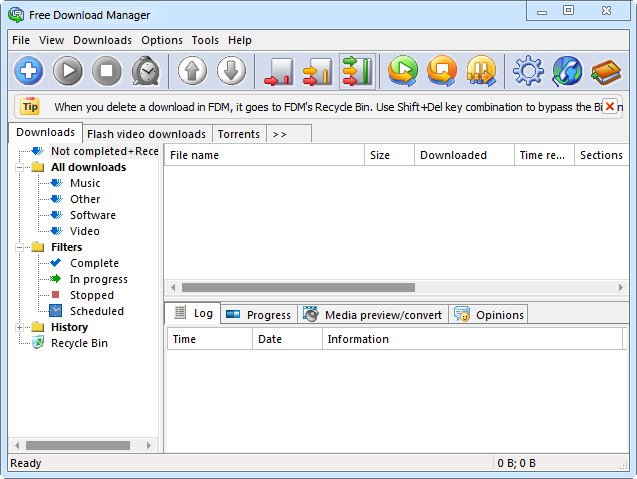Sort by Size column header
This screenshot has height=479, width=637.
point(389,155)
